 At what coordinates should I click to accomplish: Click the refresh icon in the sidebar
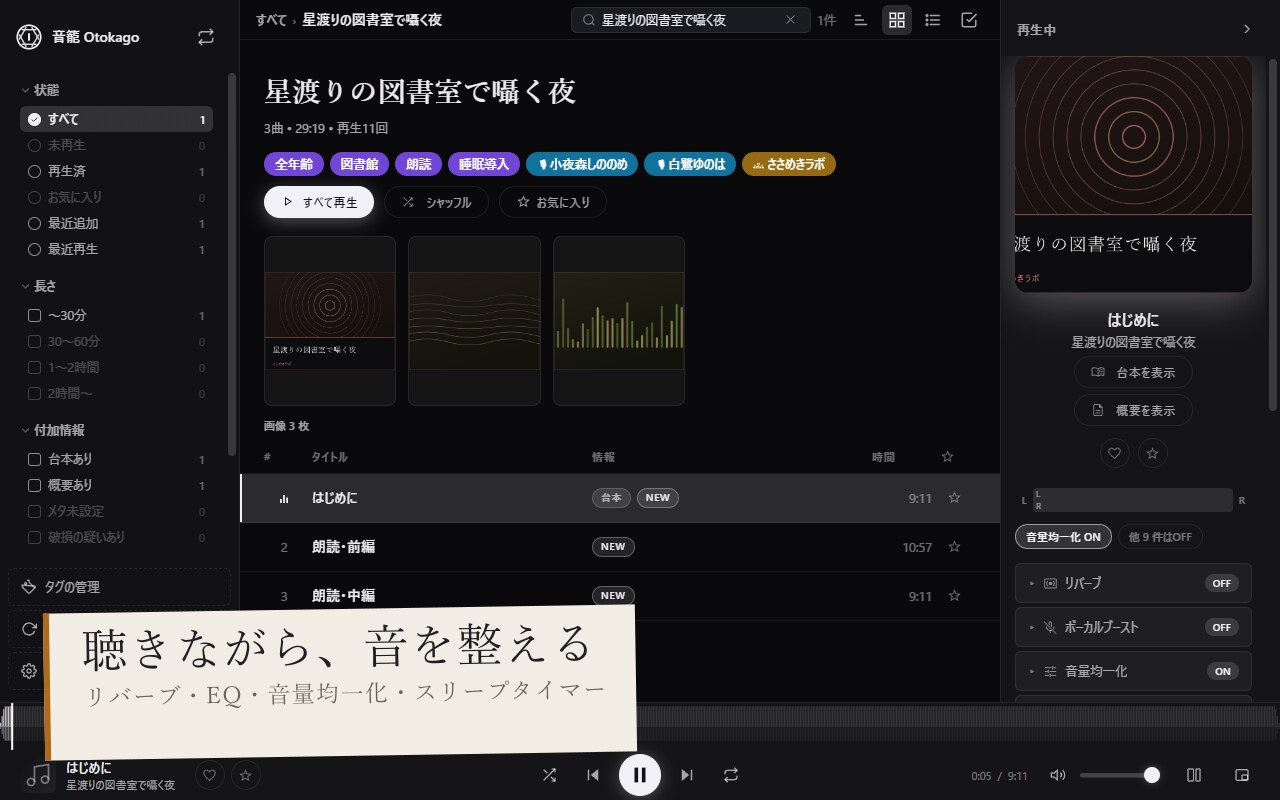coord(29,629)
